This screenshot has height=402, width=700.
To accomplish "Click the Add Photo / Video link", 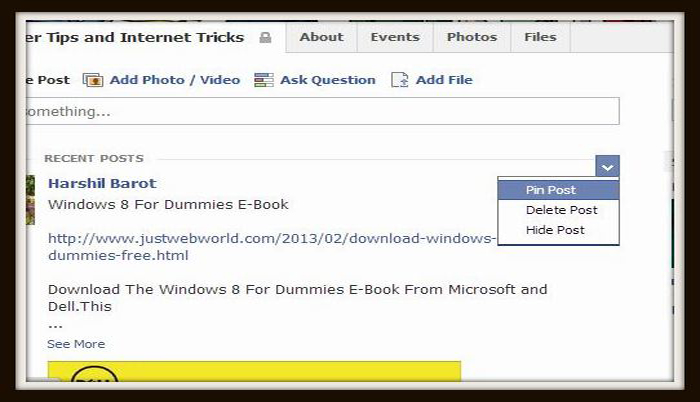I will click(175, 80).
